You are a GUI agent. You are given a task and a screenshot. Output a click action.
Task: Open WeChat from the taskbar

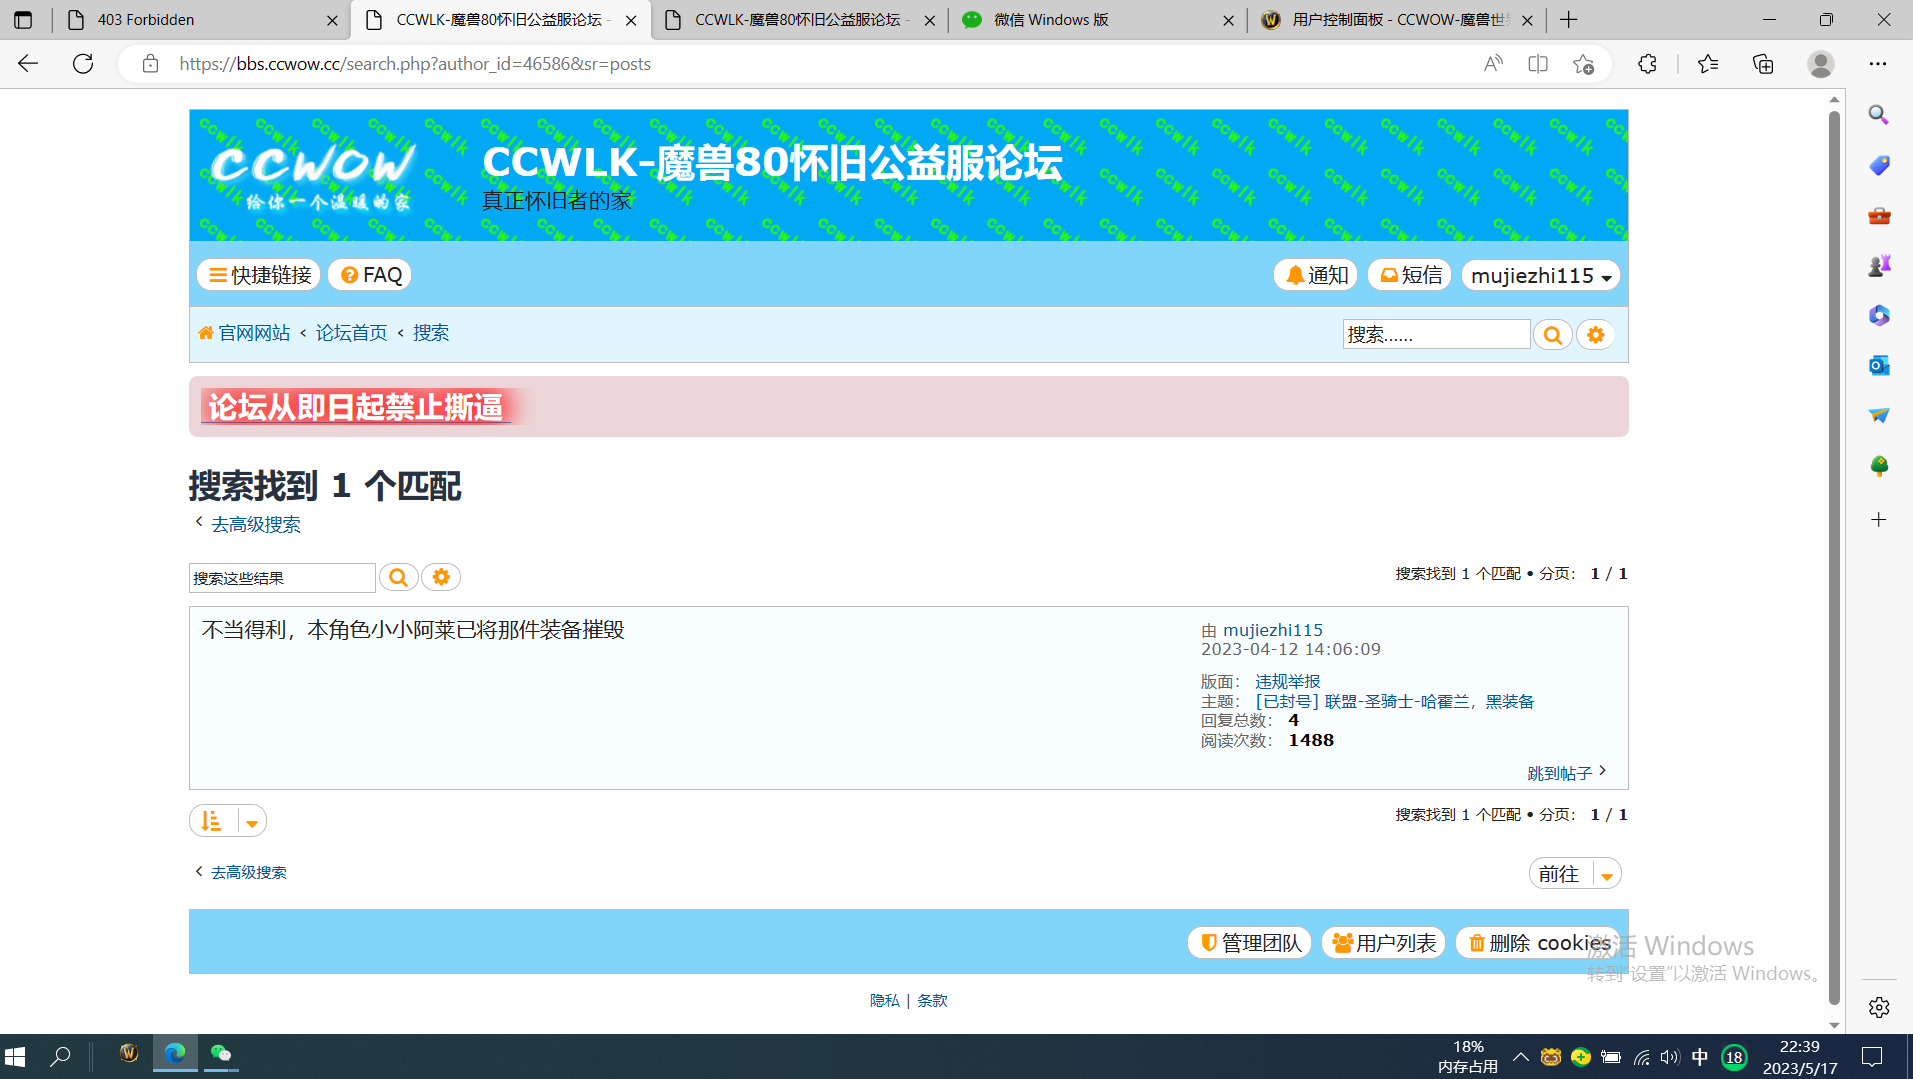[221, 1055]
